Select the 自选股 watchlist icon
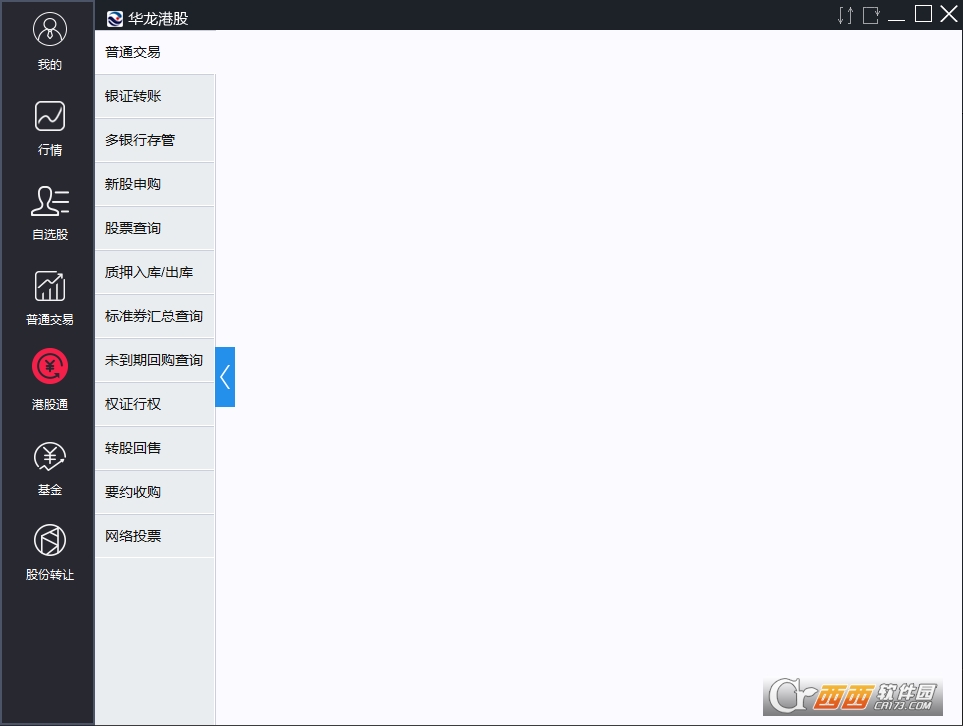The image size is (963, 726). 50,201
